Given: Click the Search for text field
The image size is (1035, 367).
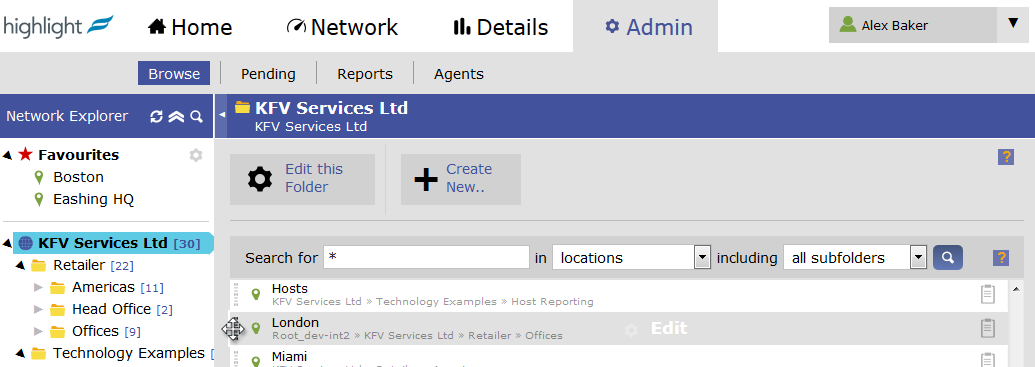Looking at the screenshot, I should coord(426,257).
